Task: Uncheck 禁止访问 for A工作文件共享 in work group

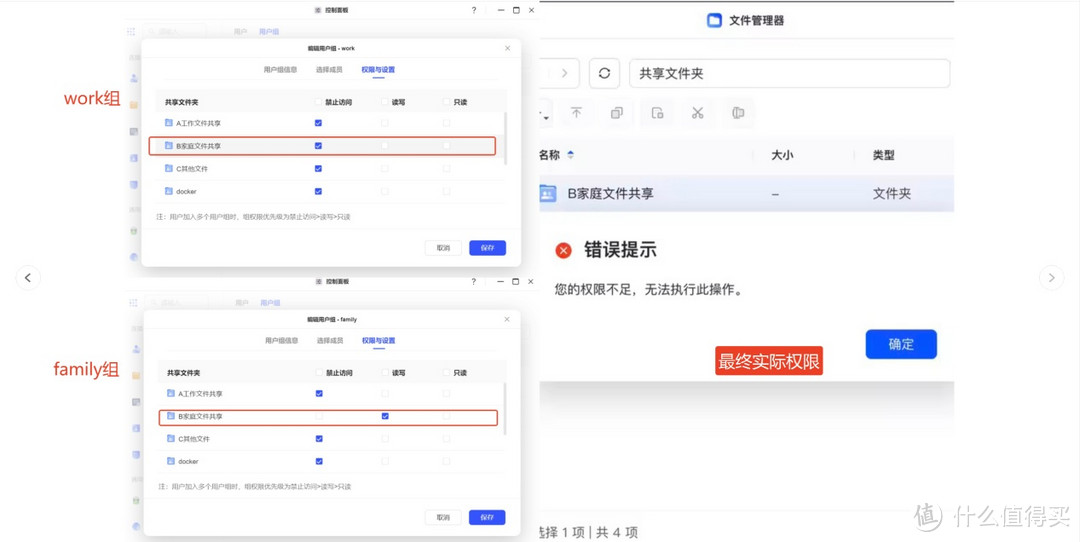Action: pos(318,123)
